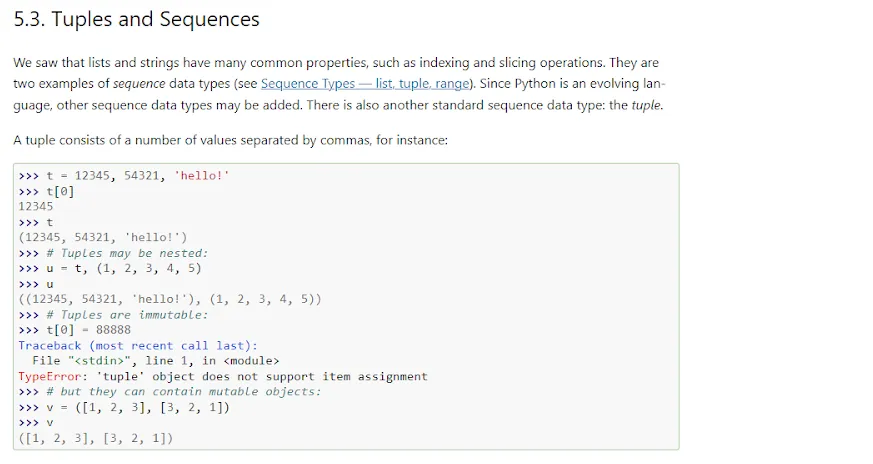873x464 pixels.
Task: Click the 12345 output line
Action: point(36,206)
